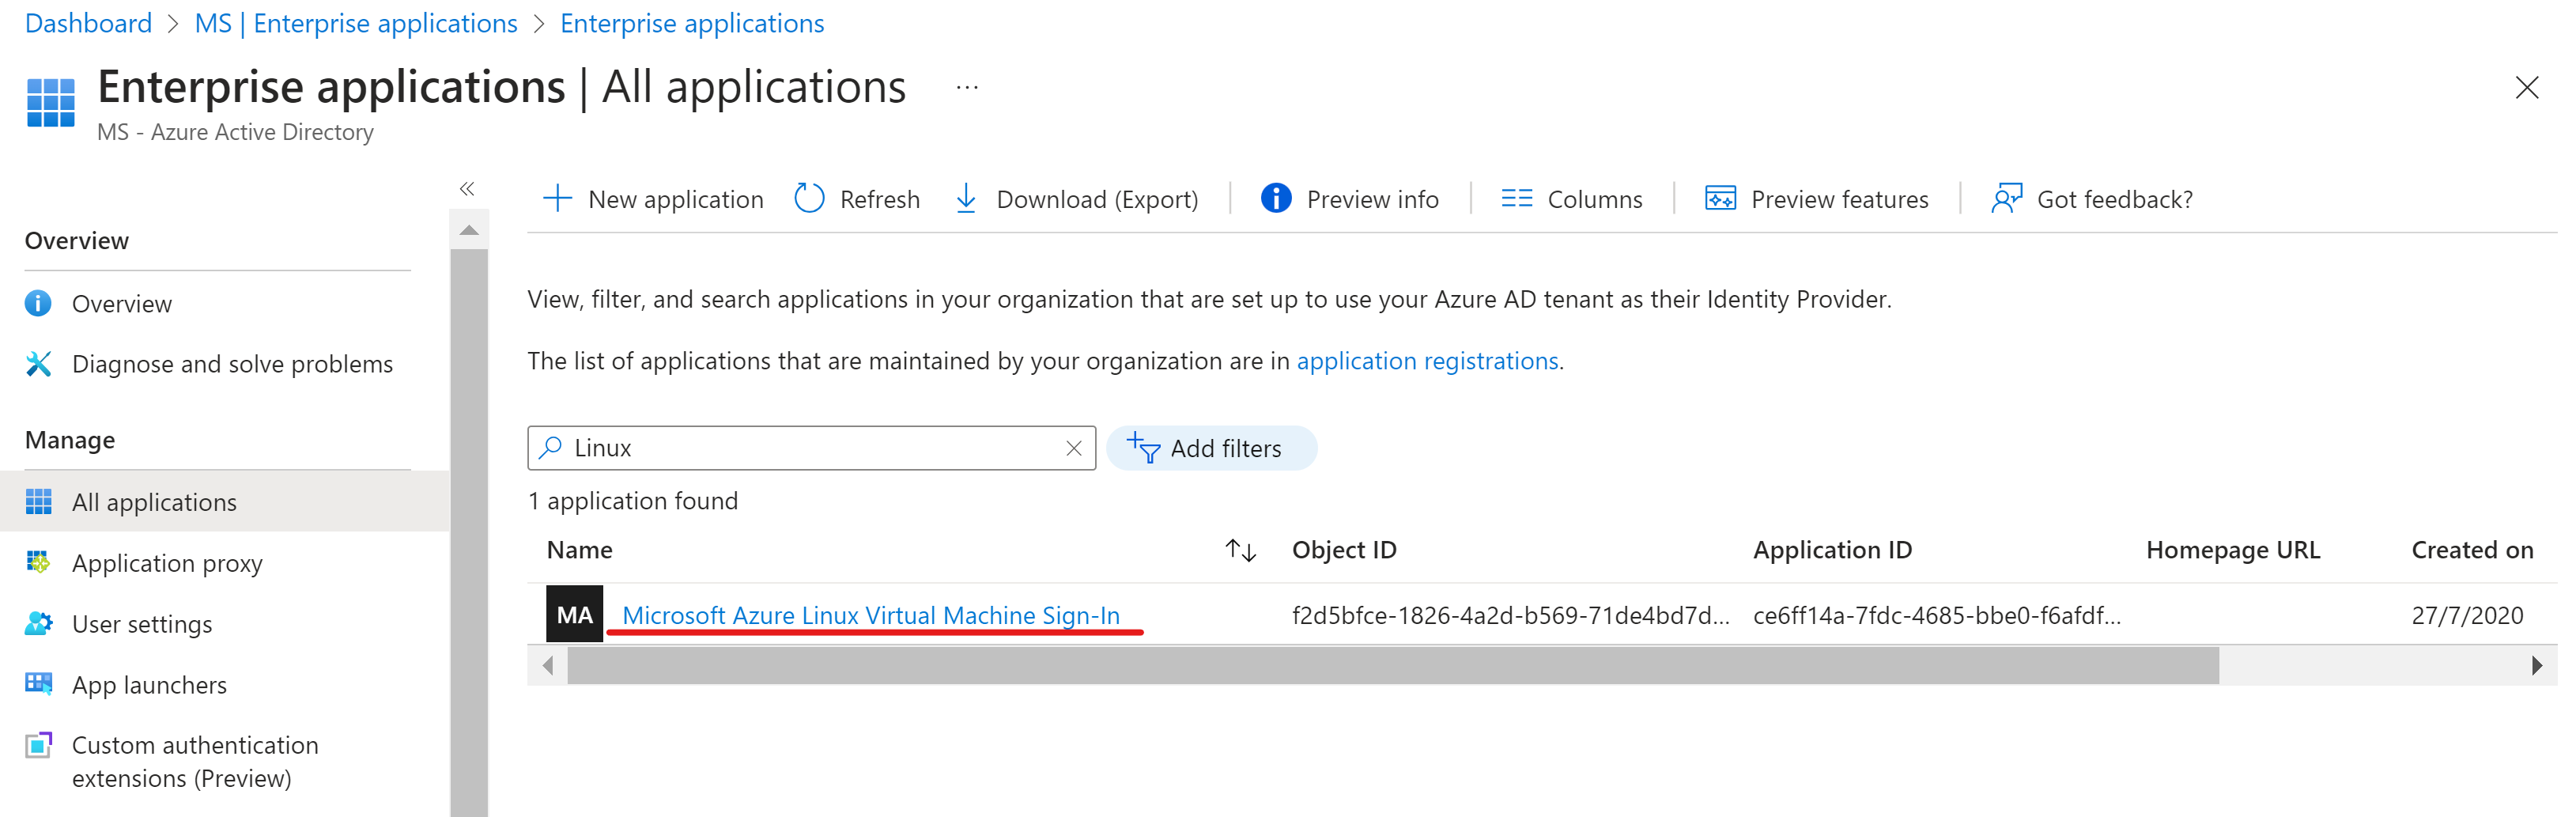2576x817 pixels.
Task: Click the 27/7/2020 created date cell
Action: (x=2467, y=615)
